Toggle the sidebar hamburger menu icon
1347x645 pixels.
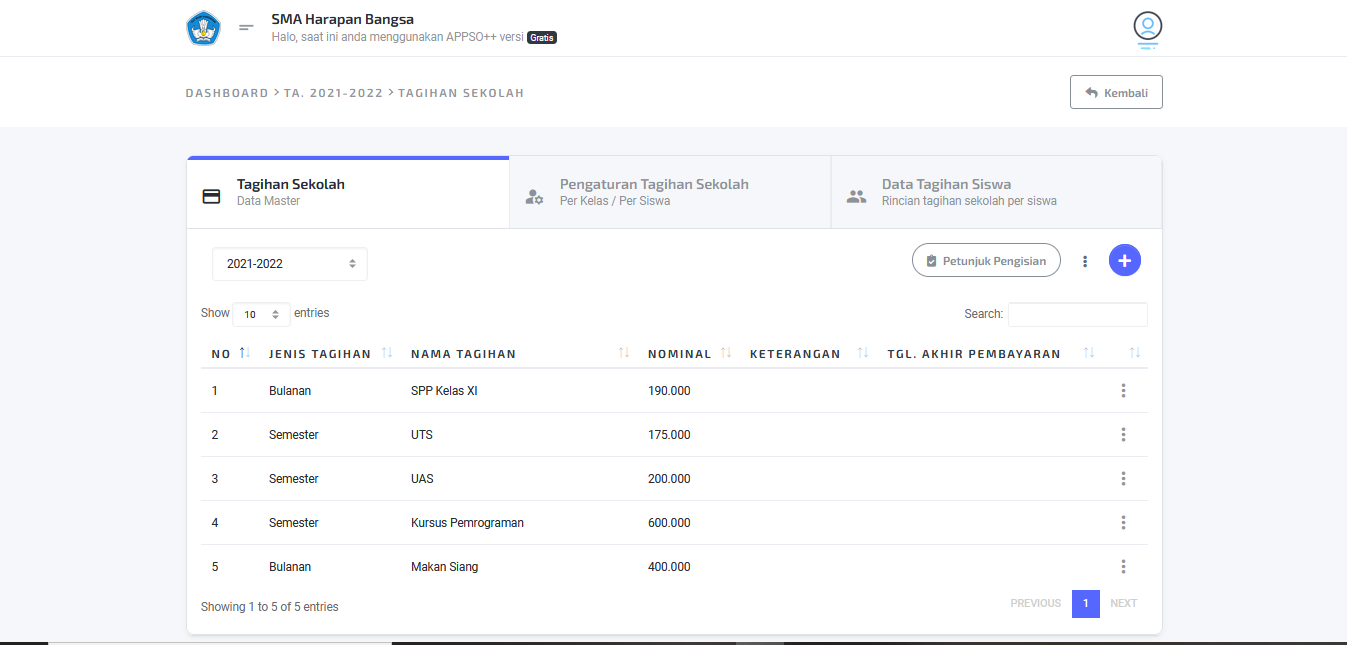pyautogui.click(x=246, y=28)
